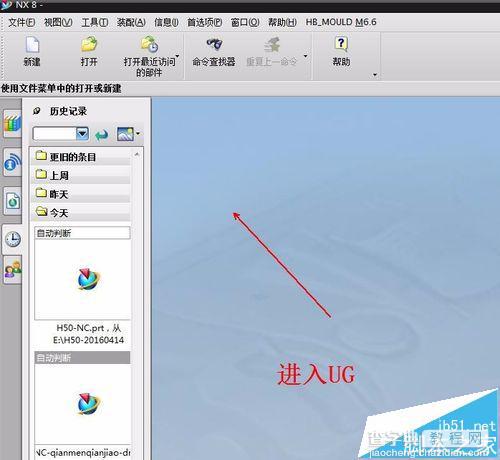Image resolution: width=500 pixels, height=460 pixels.
Task: Open the books library sidebar tab
Action: point(12,123)
